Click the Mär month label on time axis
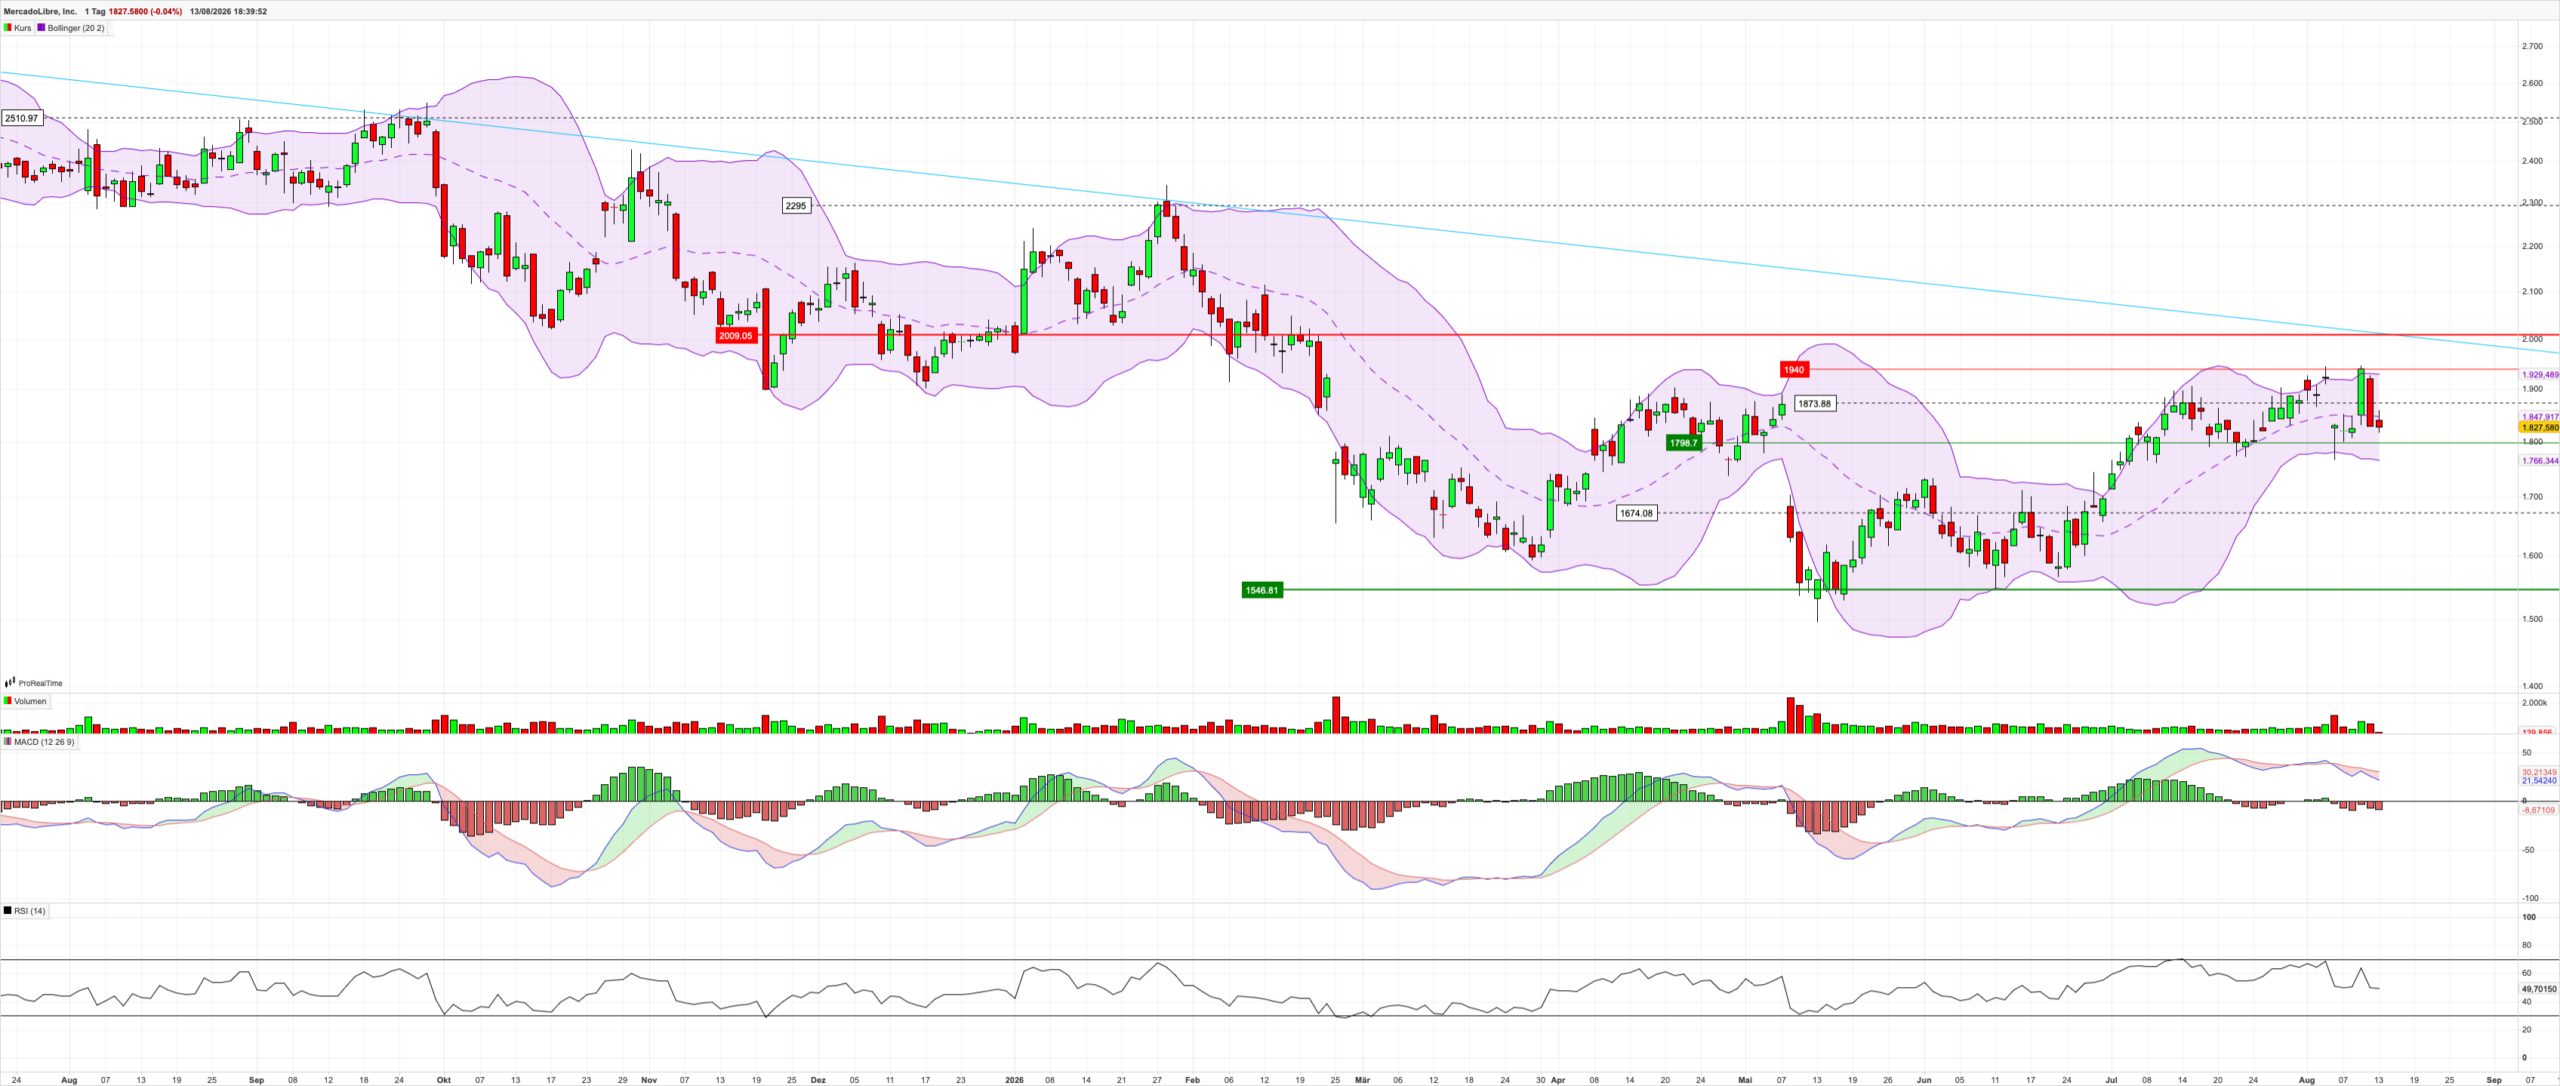 tap(1362, 1080)
